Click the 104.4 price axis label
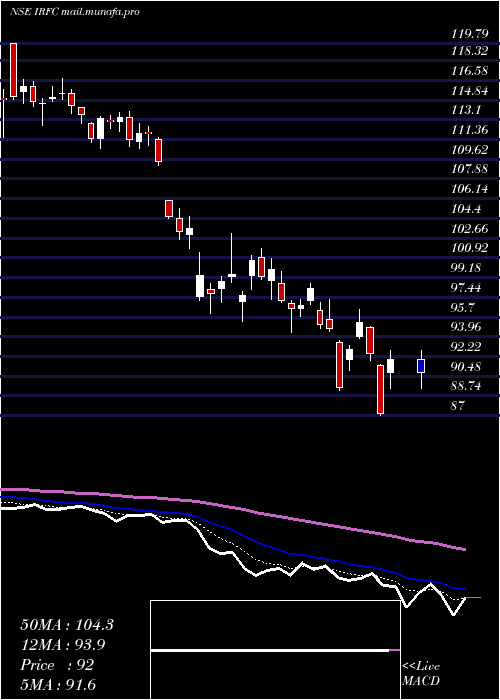 point(466,208)
